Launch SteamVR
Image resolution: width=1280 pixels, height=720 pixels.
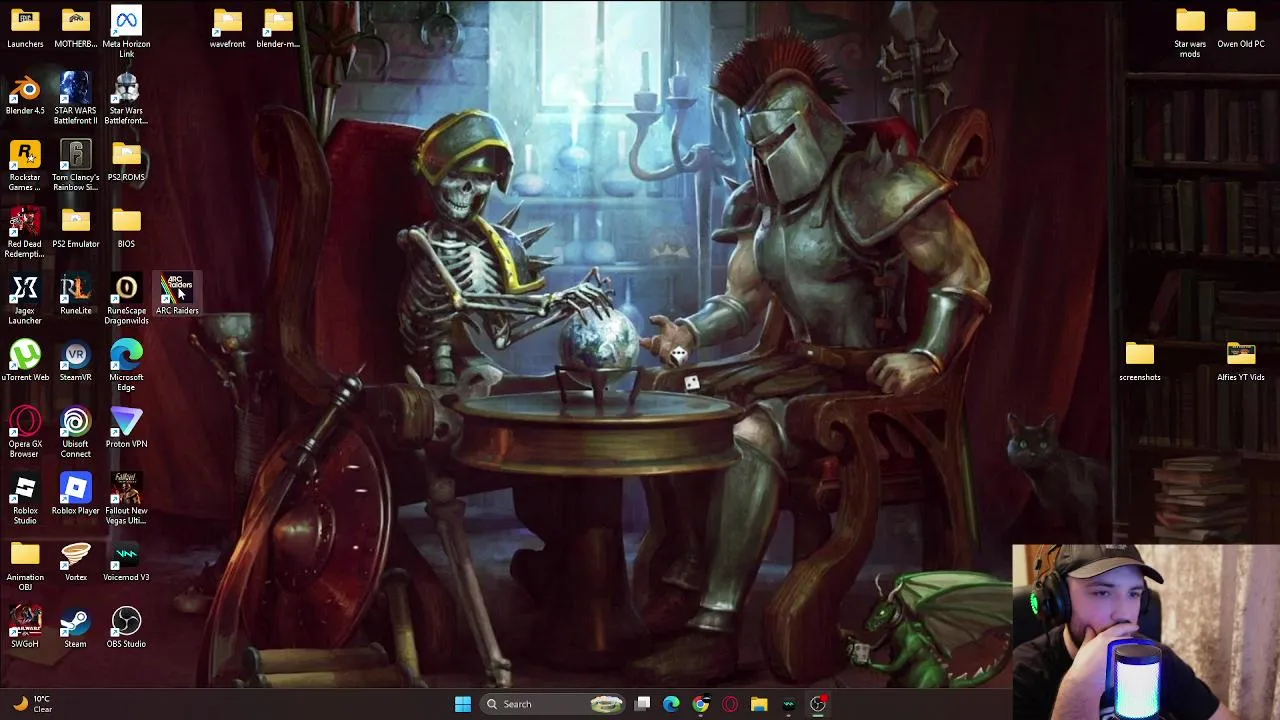[76, 362]
